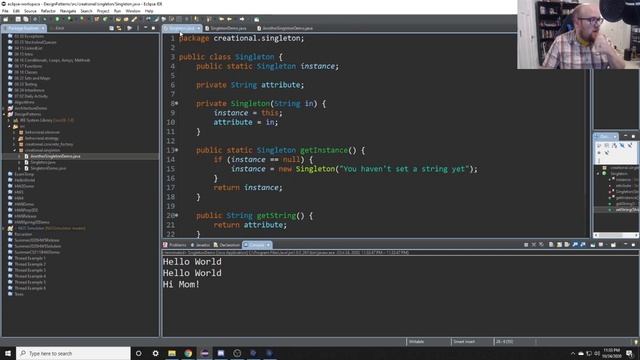Screen dimensions: 640x360
Task: Click 'Hi Mom!' console output line
Action: (x=181, y=284)
